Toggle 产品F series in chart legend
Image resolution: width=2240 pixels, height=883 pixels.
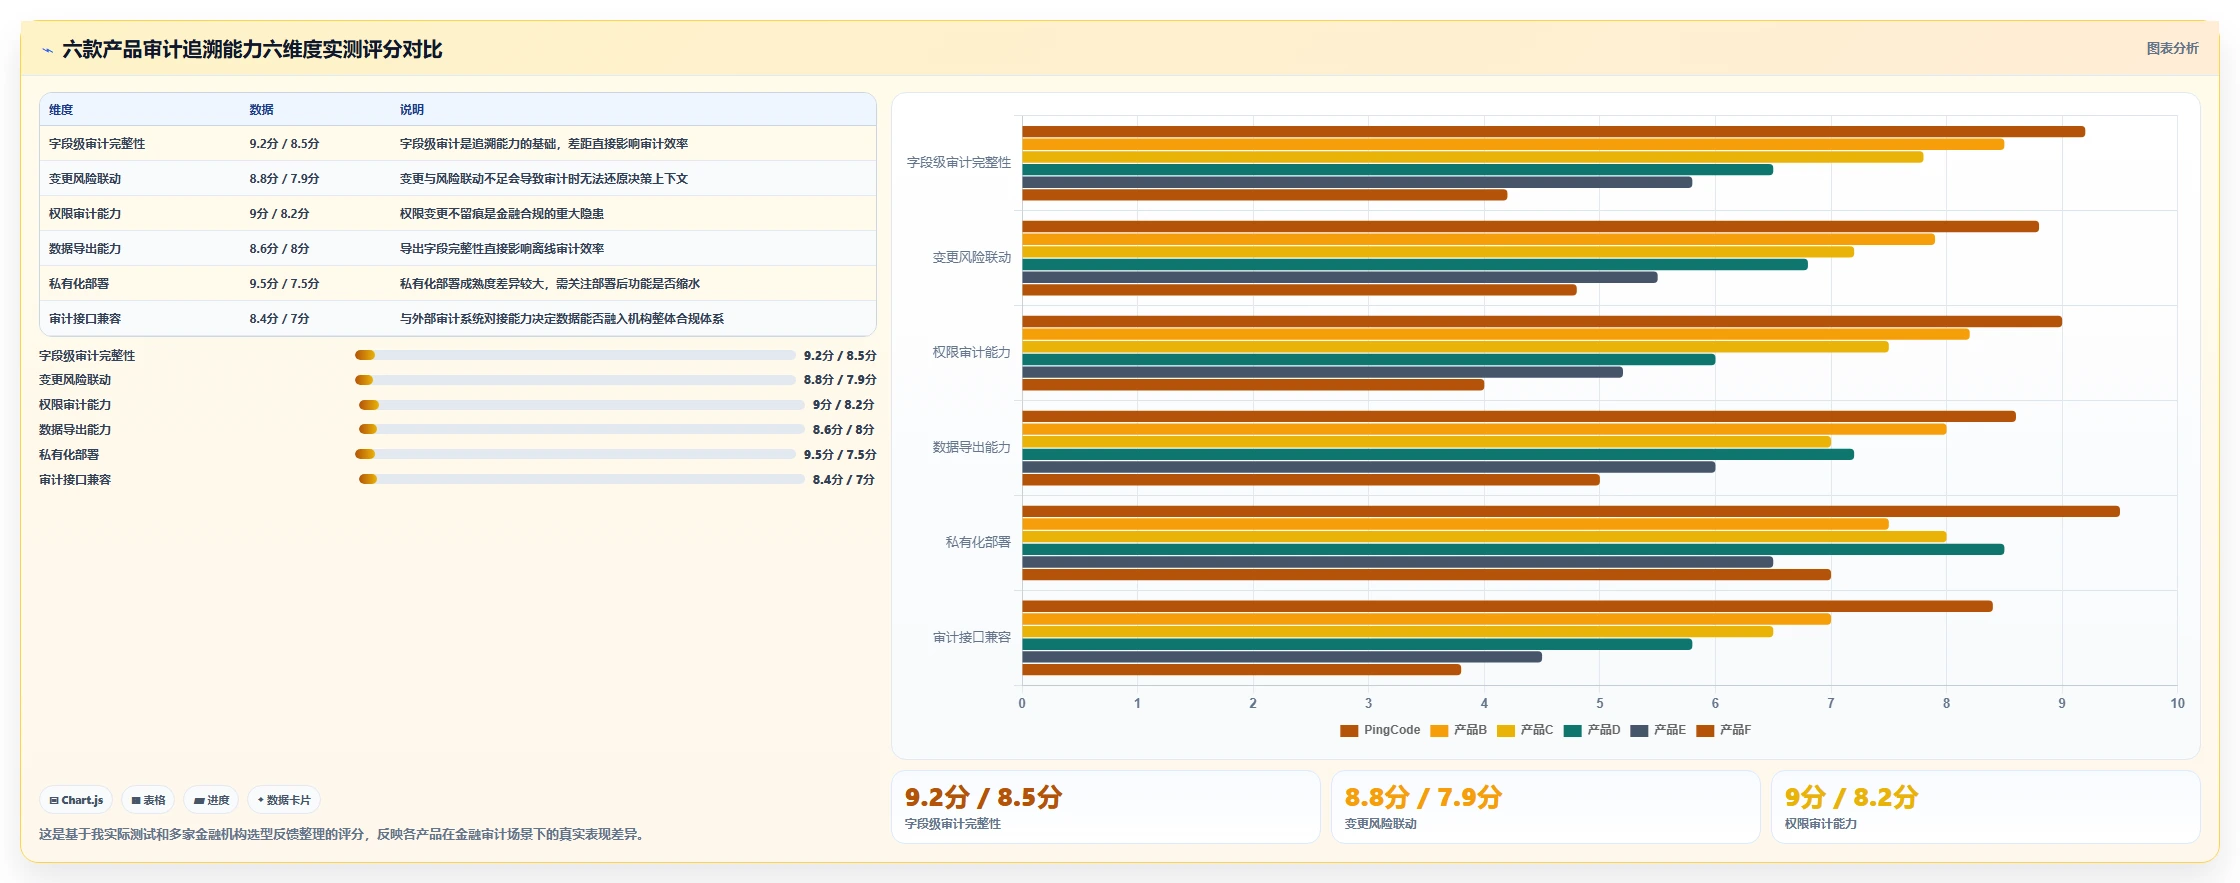(x=1724, y=730)
